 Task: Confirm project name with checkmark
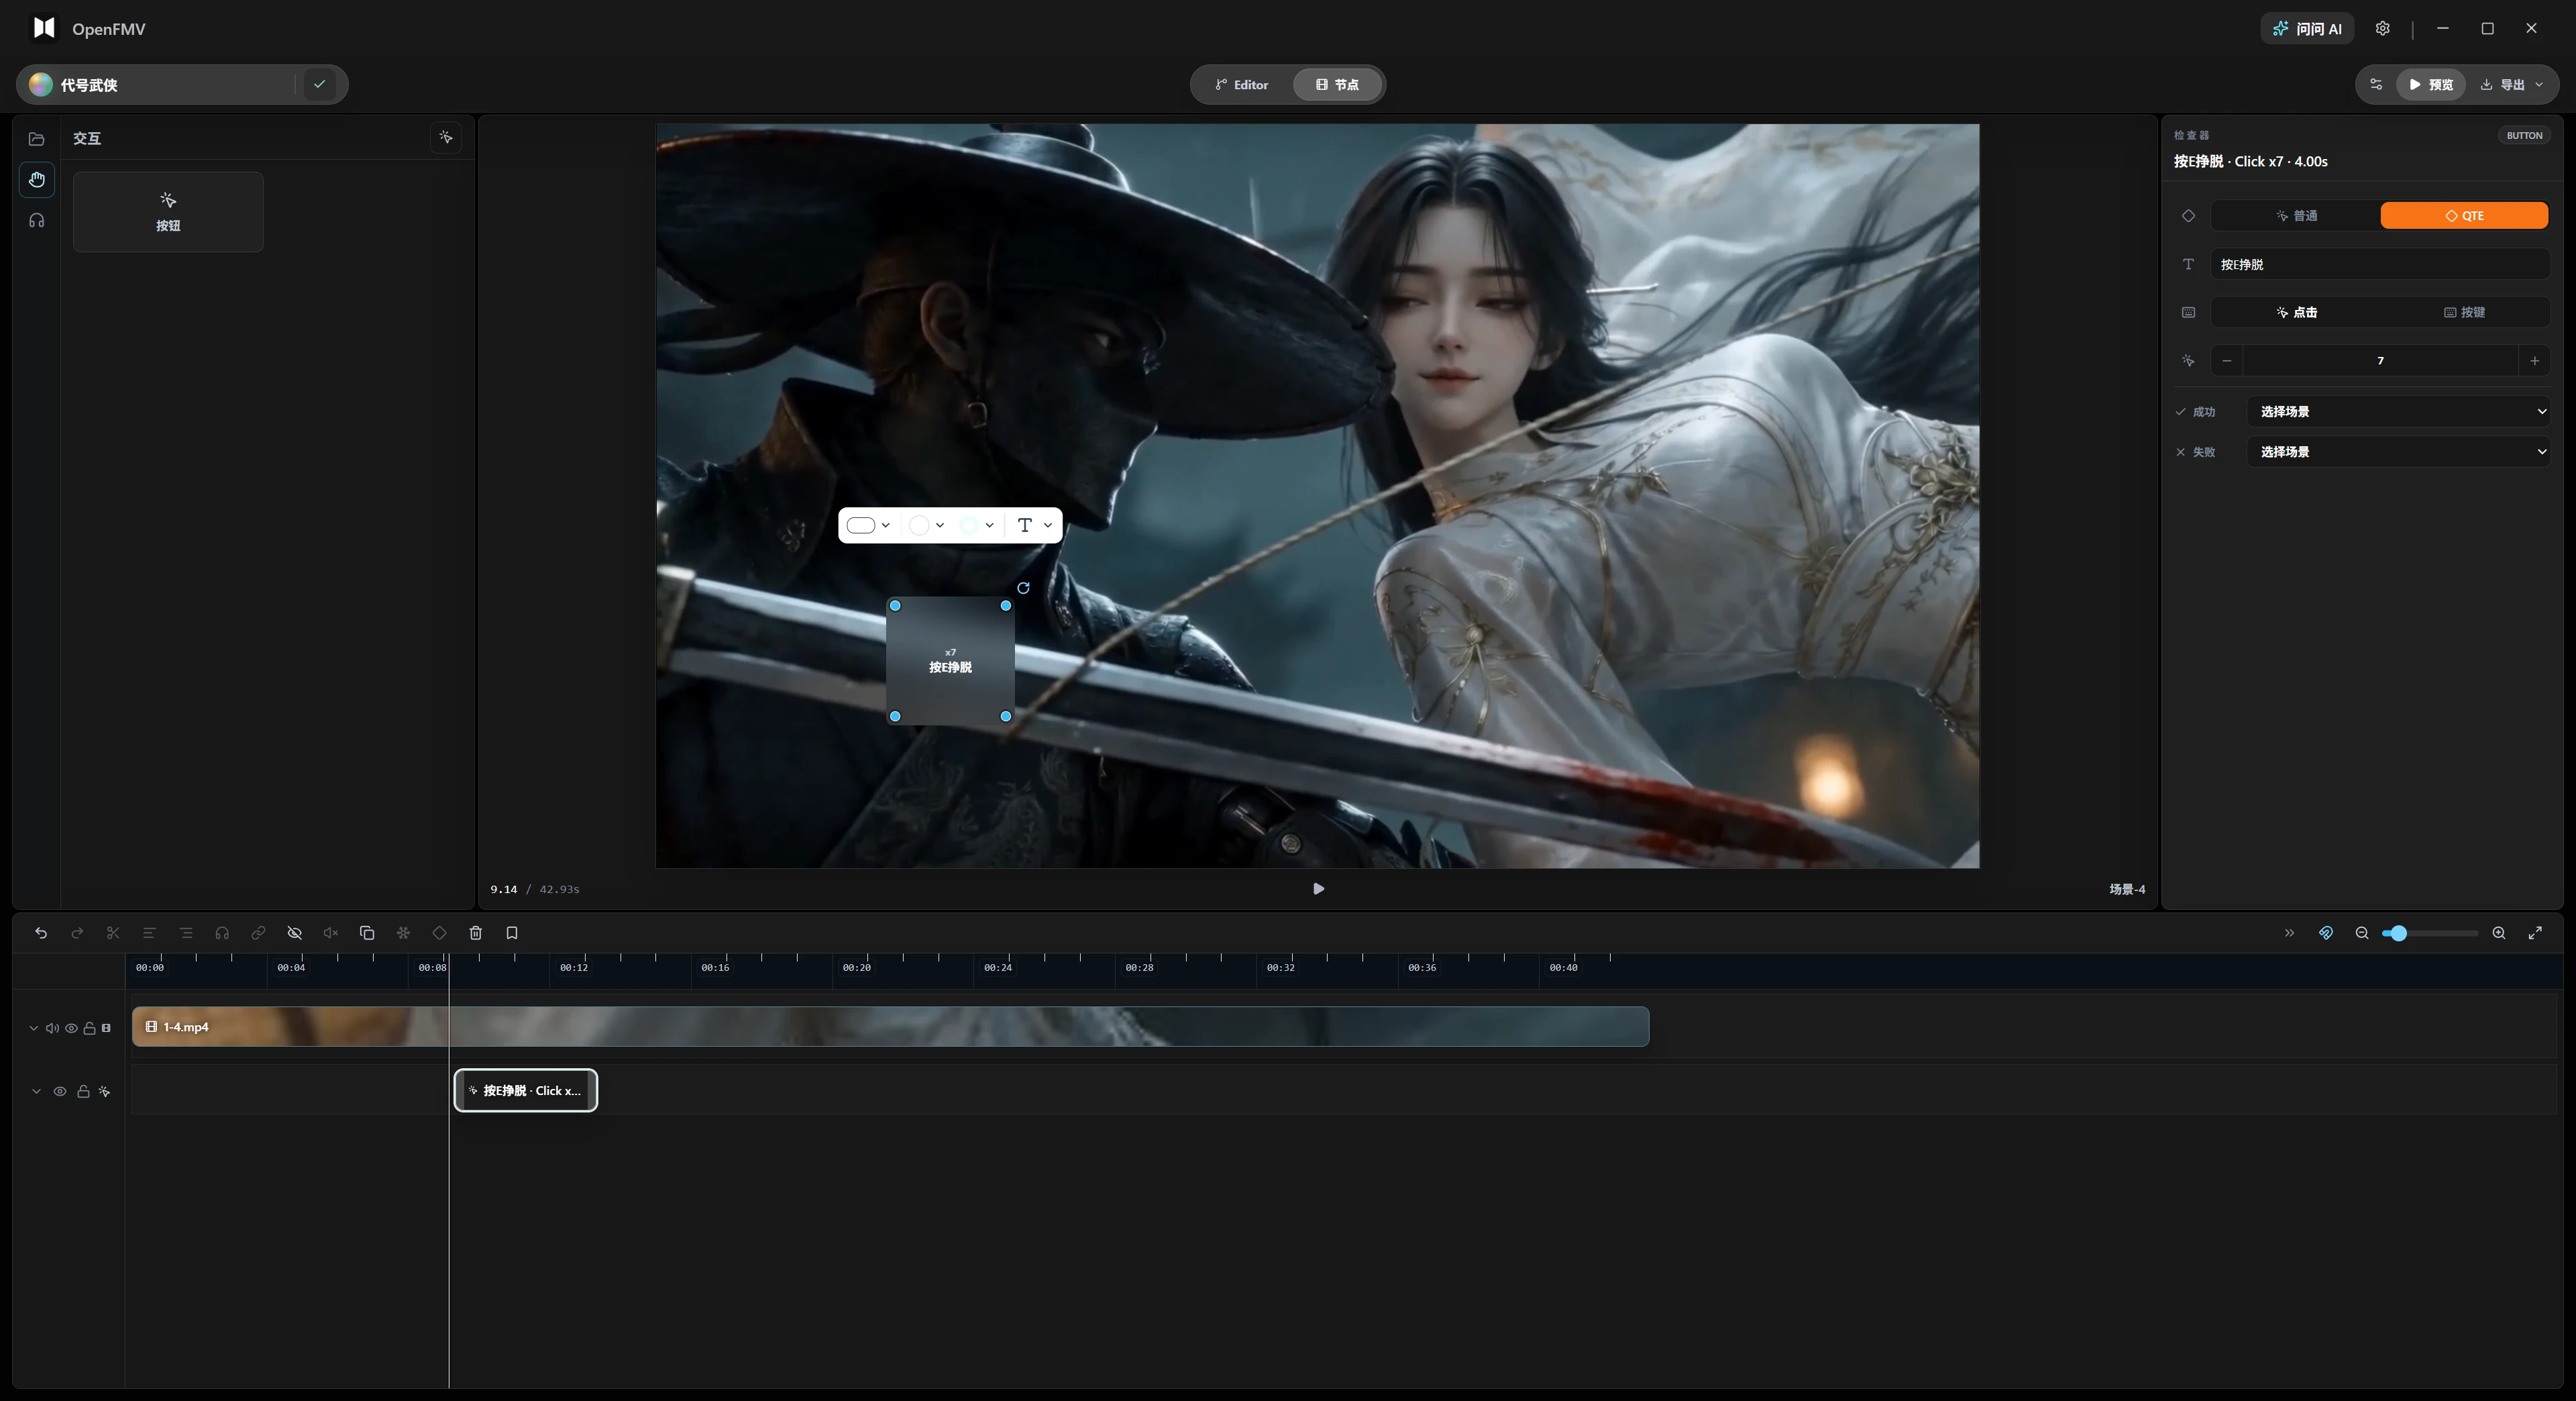[320, 84]
